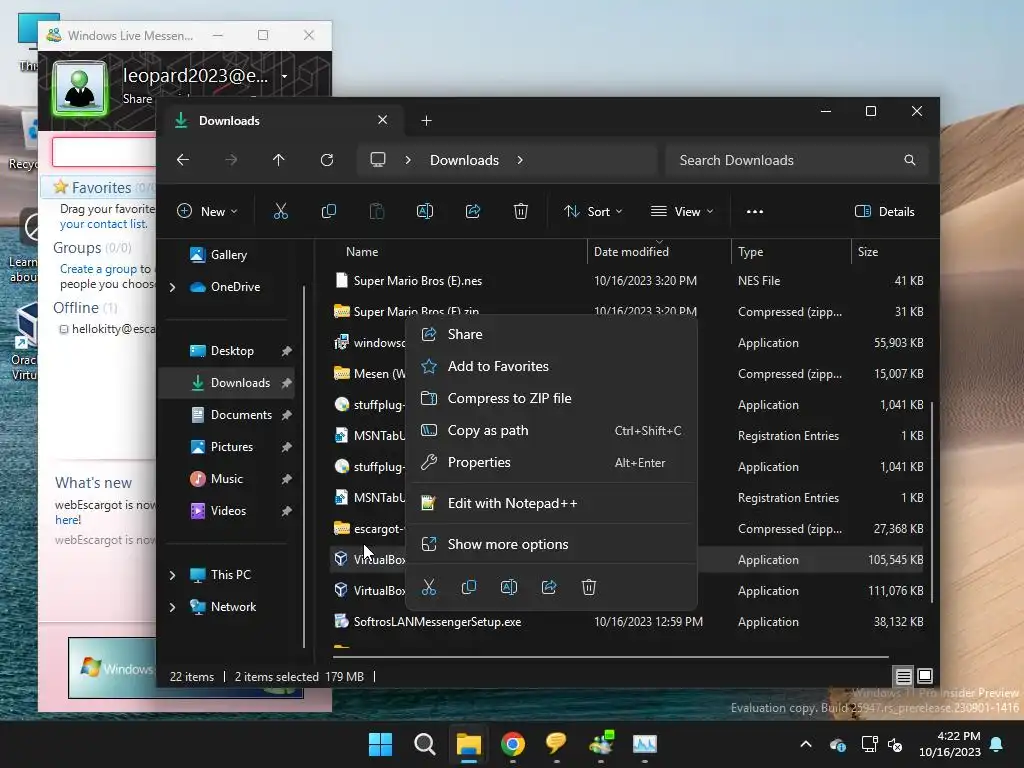Screen dimensions: 1024x768
Task: Click the vertical scrollbar of the file list
Action: 932,502
